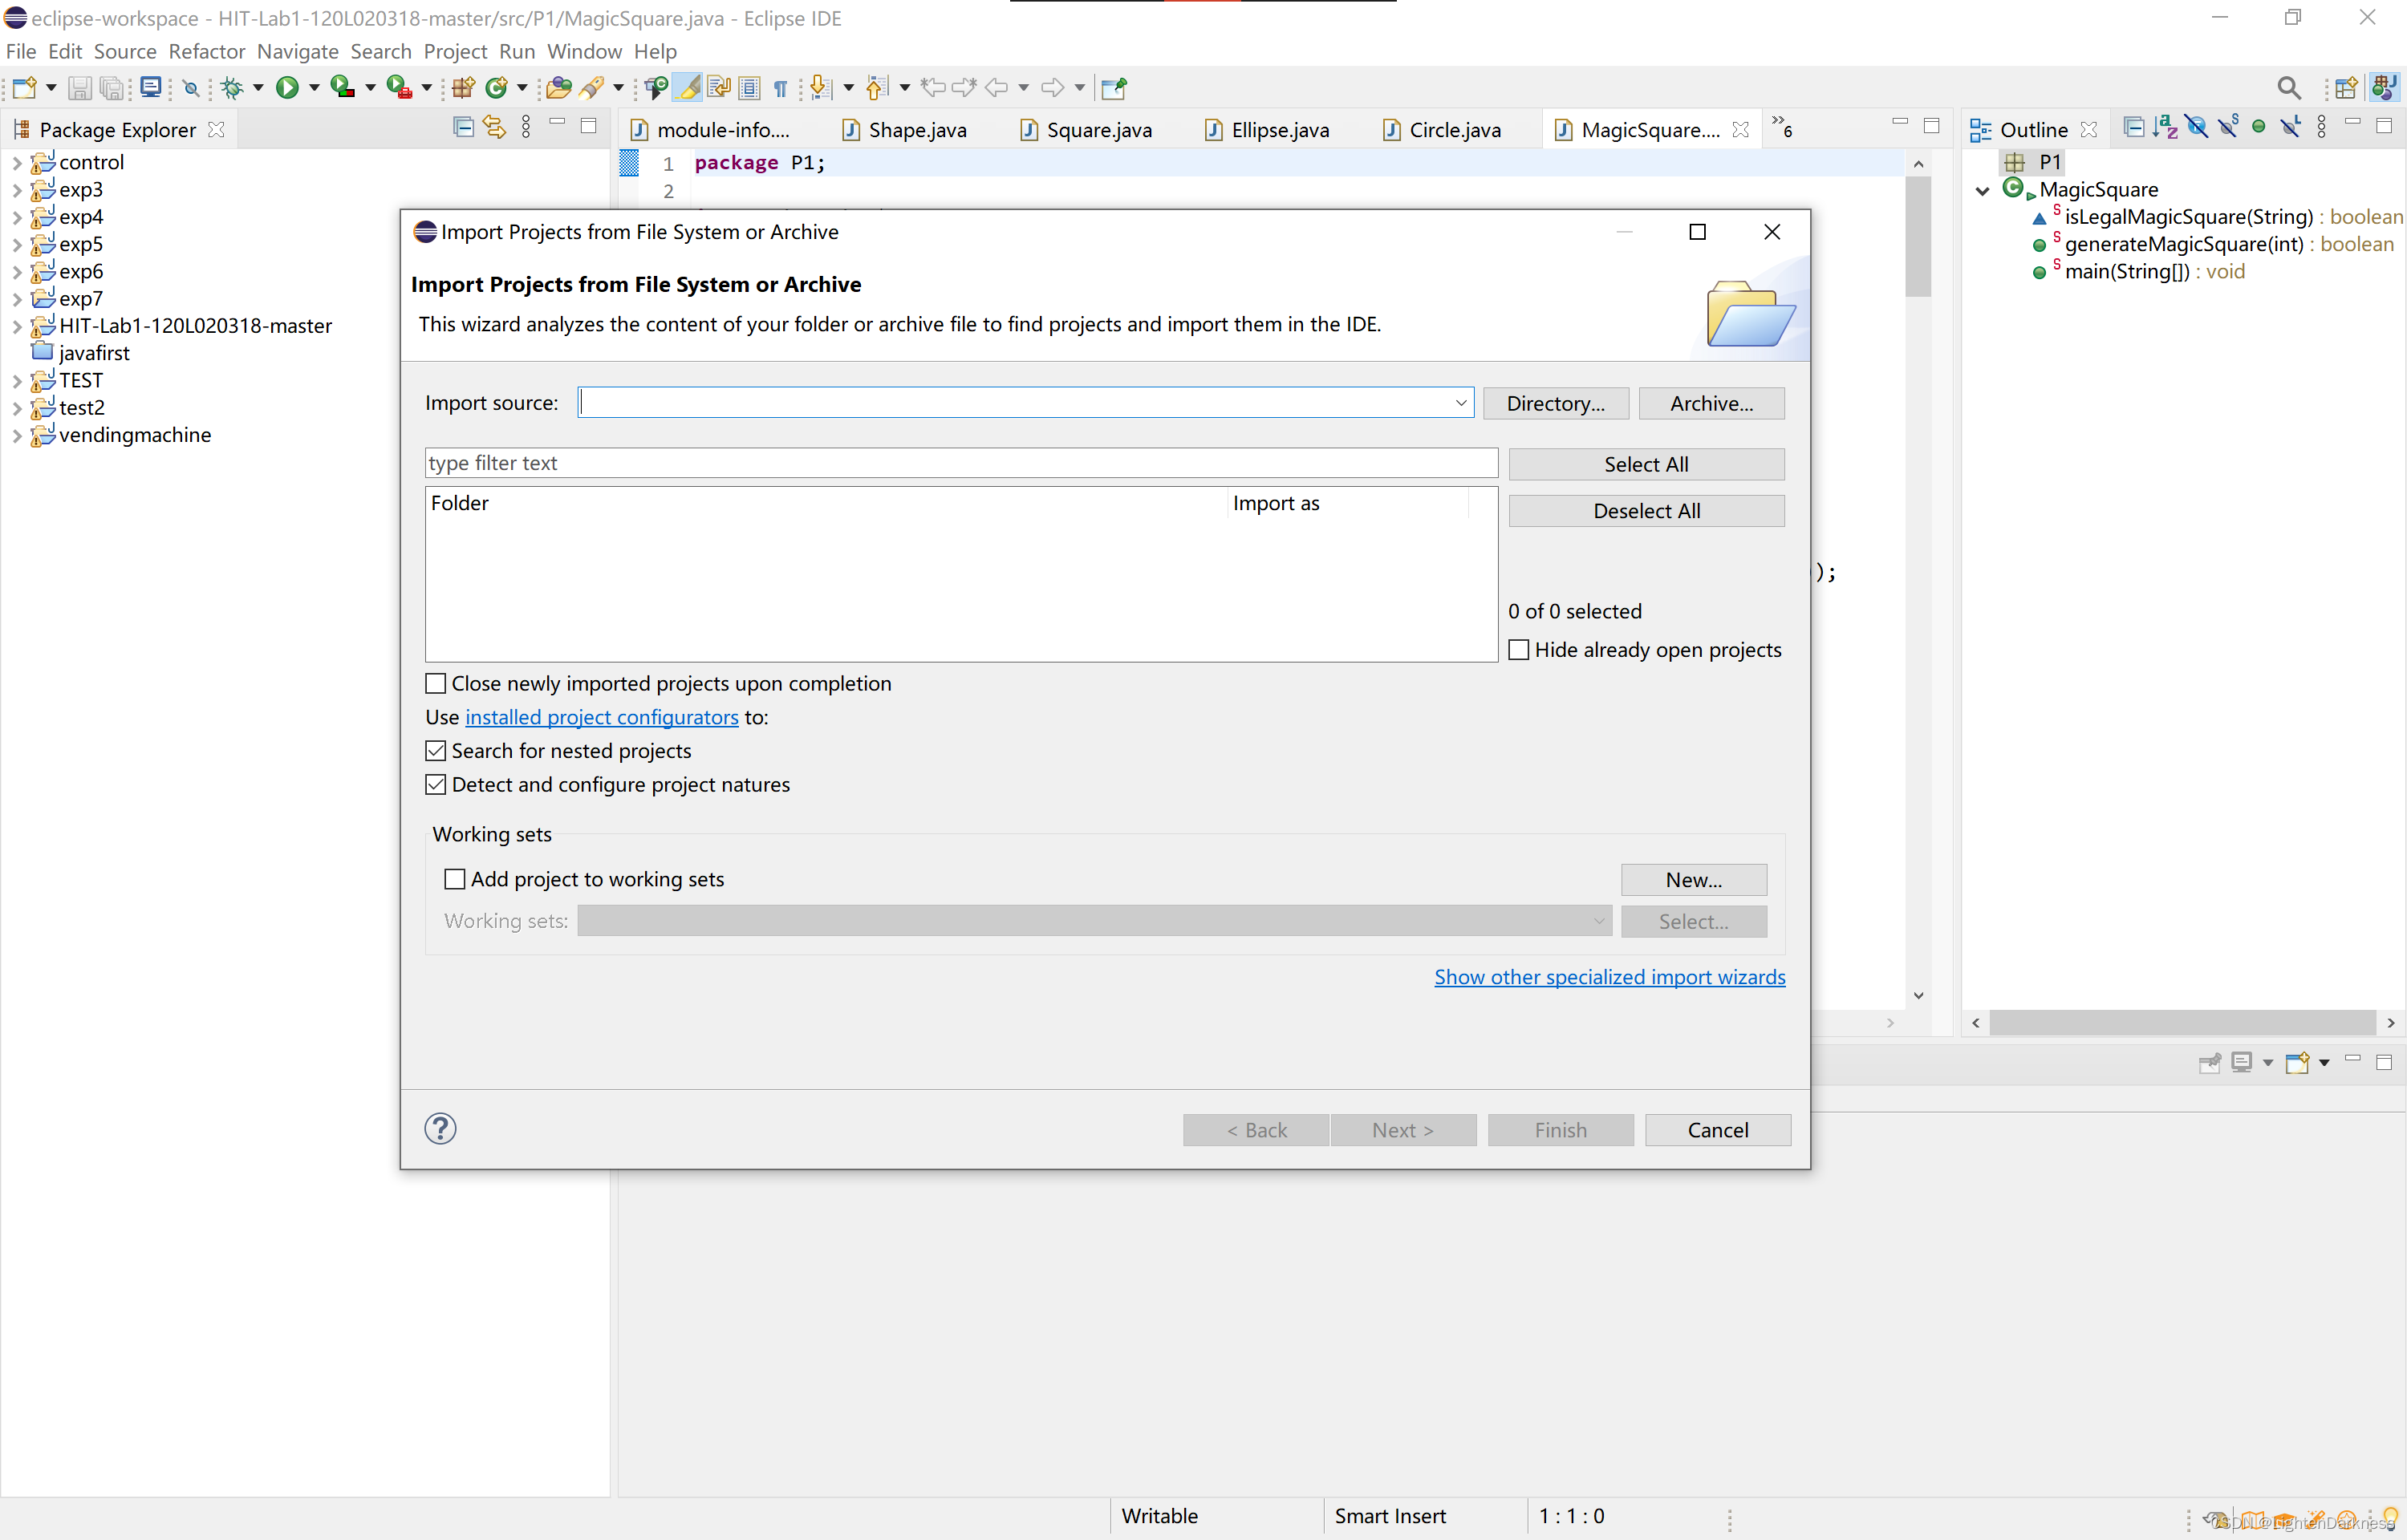Screen dimensions: 2407x1540
Task: Click Link with Editor icon in Package Explorer
Action: pyautogui.click(x=494, y=127)
